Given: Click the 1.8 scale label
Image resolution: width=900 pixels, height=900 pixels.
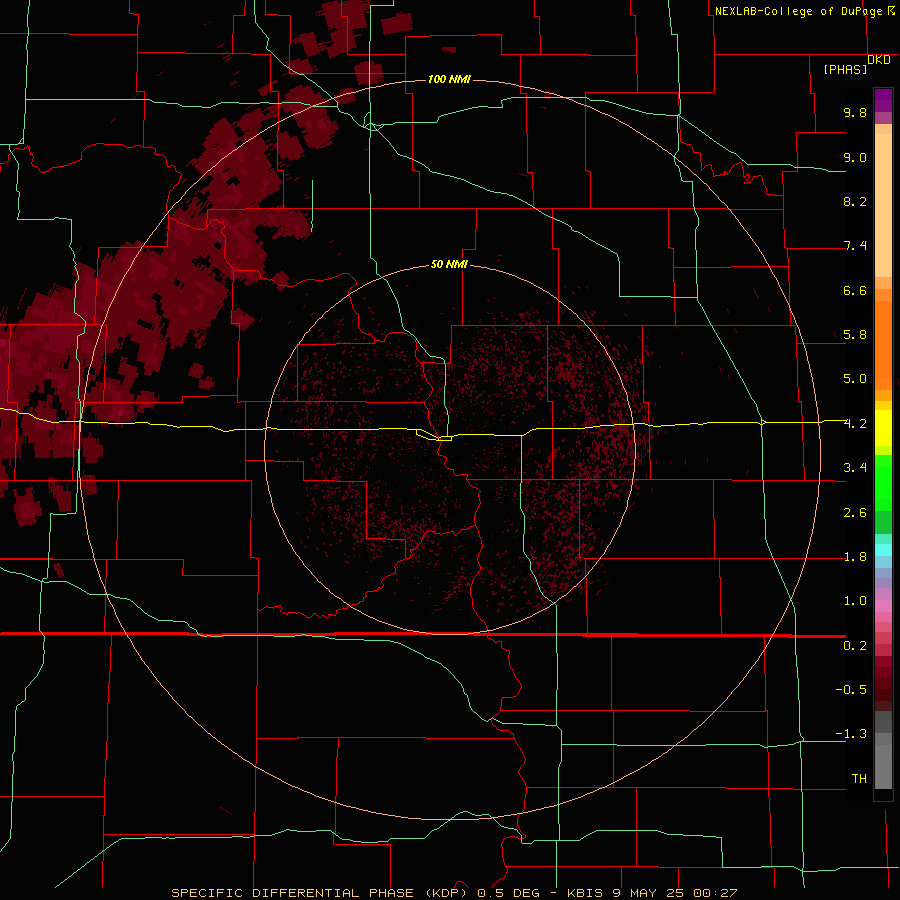Looking at the screenshot, I should [x=855, y=557].
